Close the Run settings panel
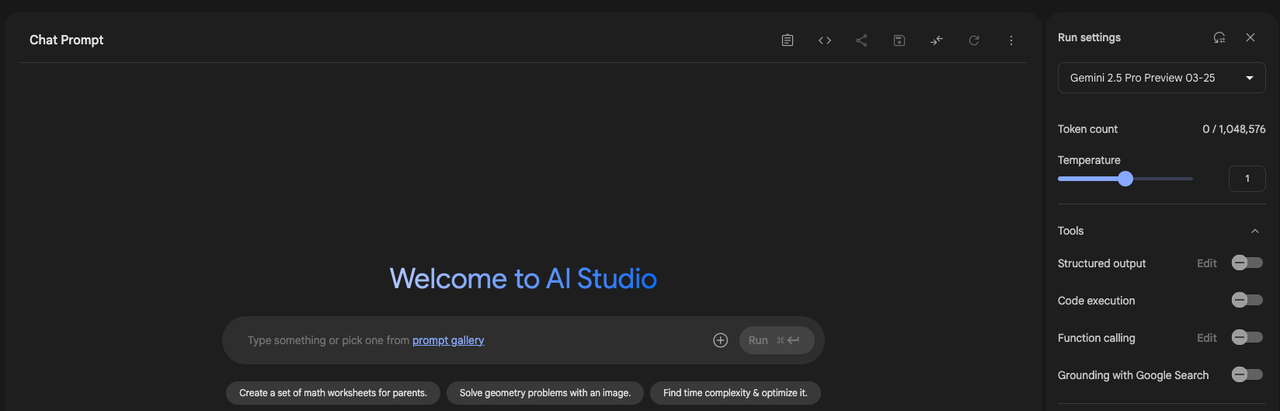The width and height of the screenshot is (1280, 411). (1250, 37)
